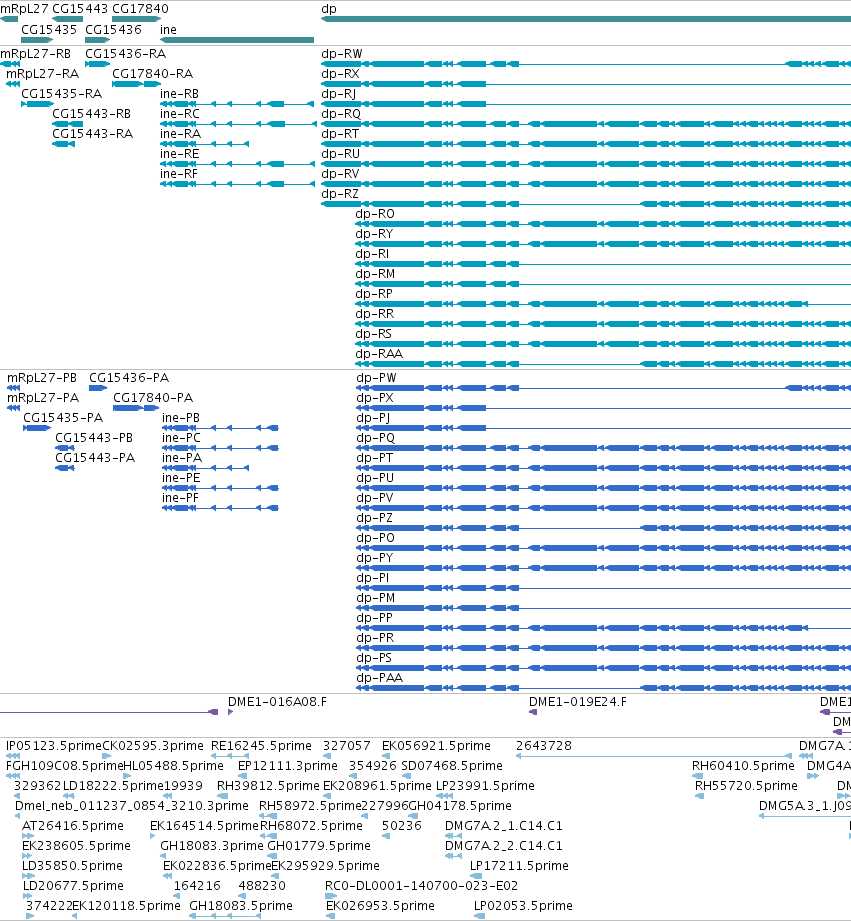
Task: Open the dp-RW transcript
Action: click(342, 54)
